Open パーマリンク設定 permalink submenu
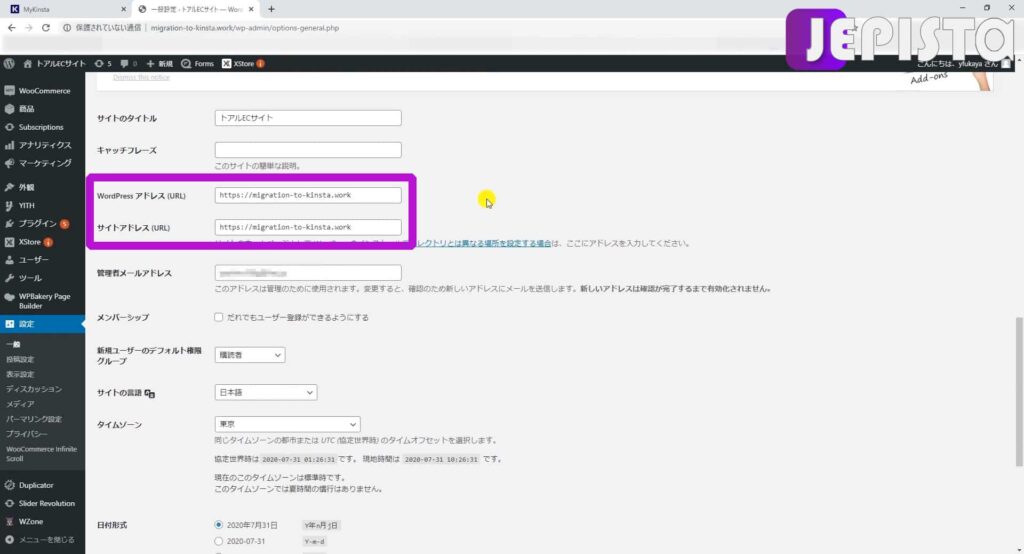This screenshot has height=554, width=1024. (x=34, y=419)
